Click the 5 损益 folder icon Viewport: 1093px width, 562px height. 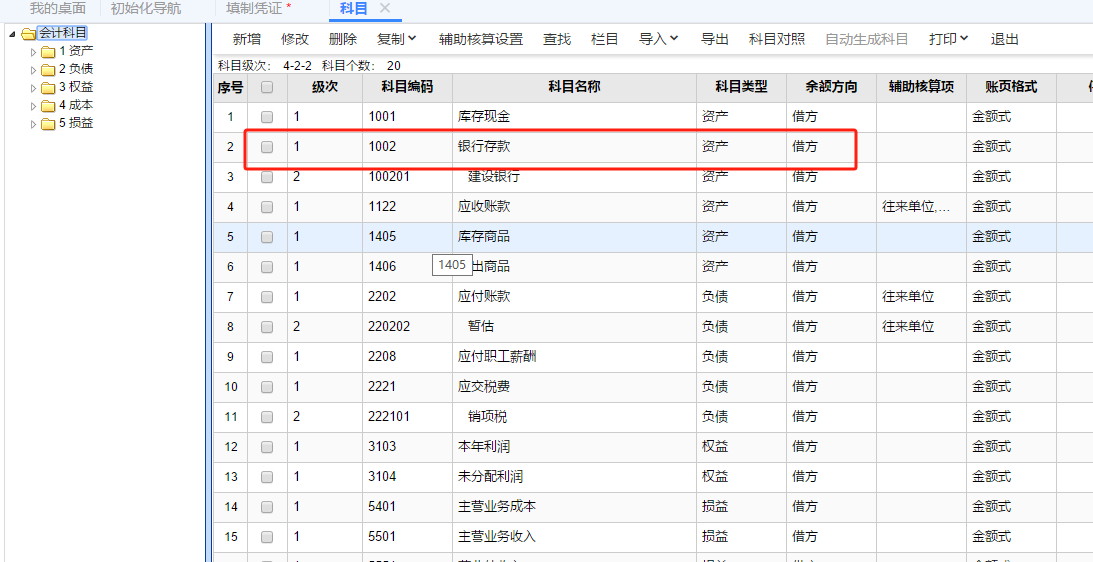(x=47, y=124)
